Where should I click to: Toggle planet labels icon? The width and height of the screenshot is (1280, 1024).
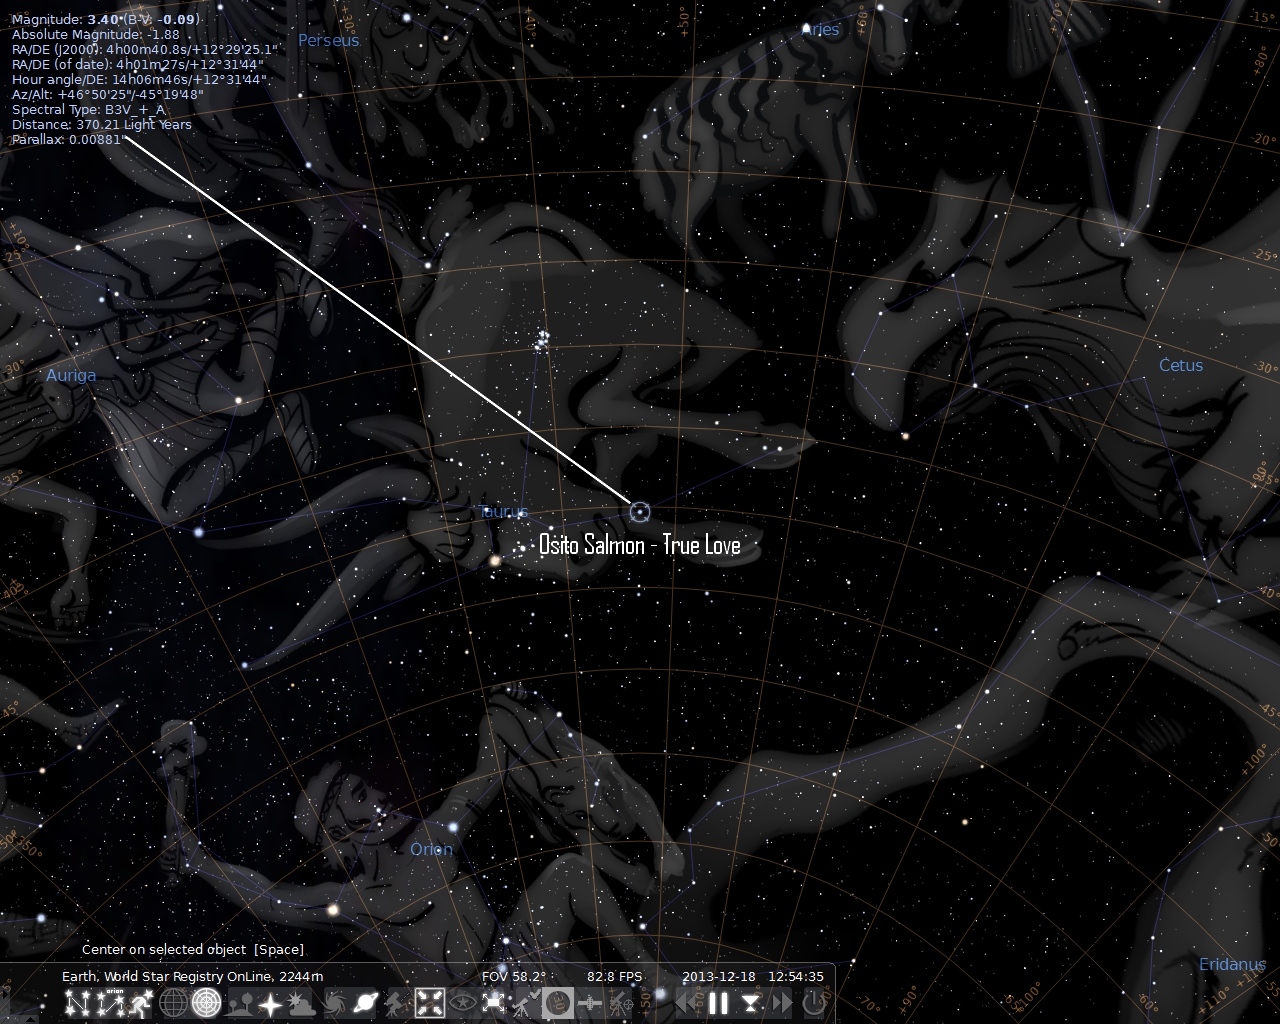coord(364,1003)
